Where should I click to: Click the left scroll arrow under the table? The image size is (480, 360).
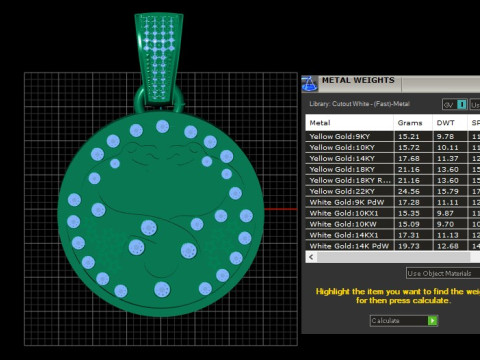coord(311,257)
